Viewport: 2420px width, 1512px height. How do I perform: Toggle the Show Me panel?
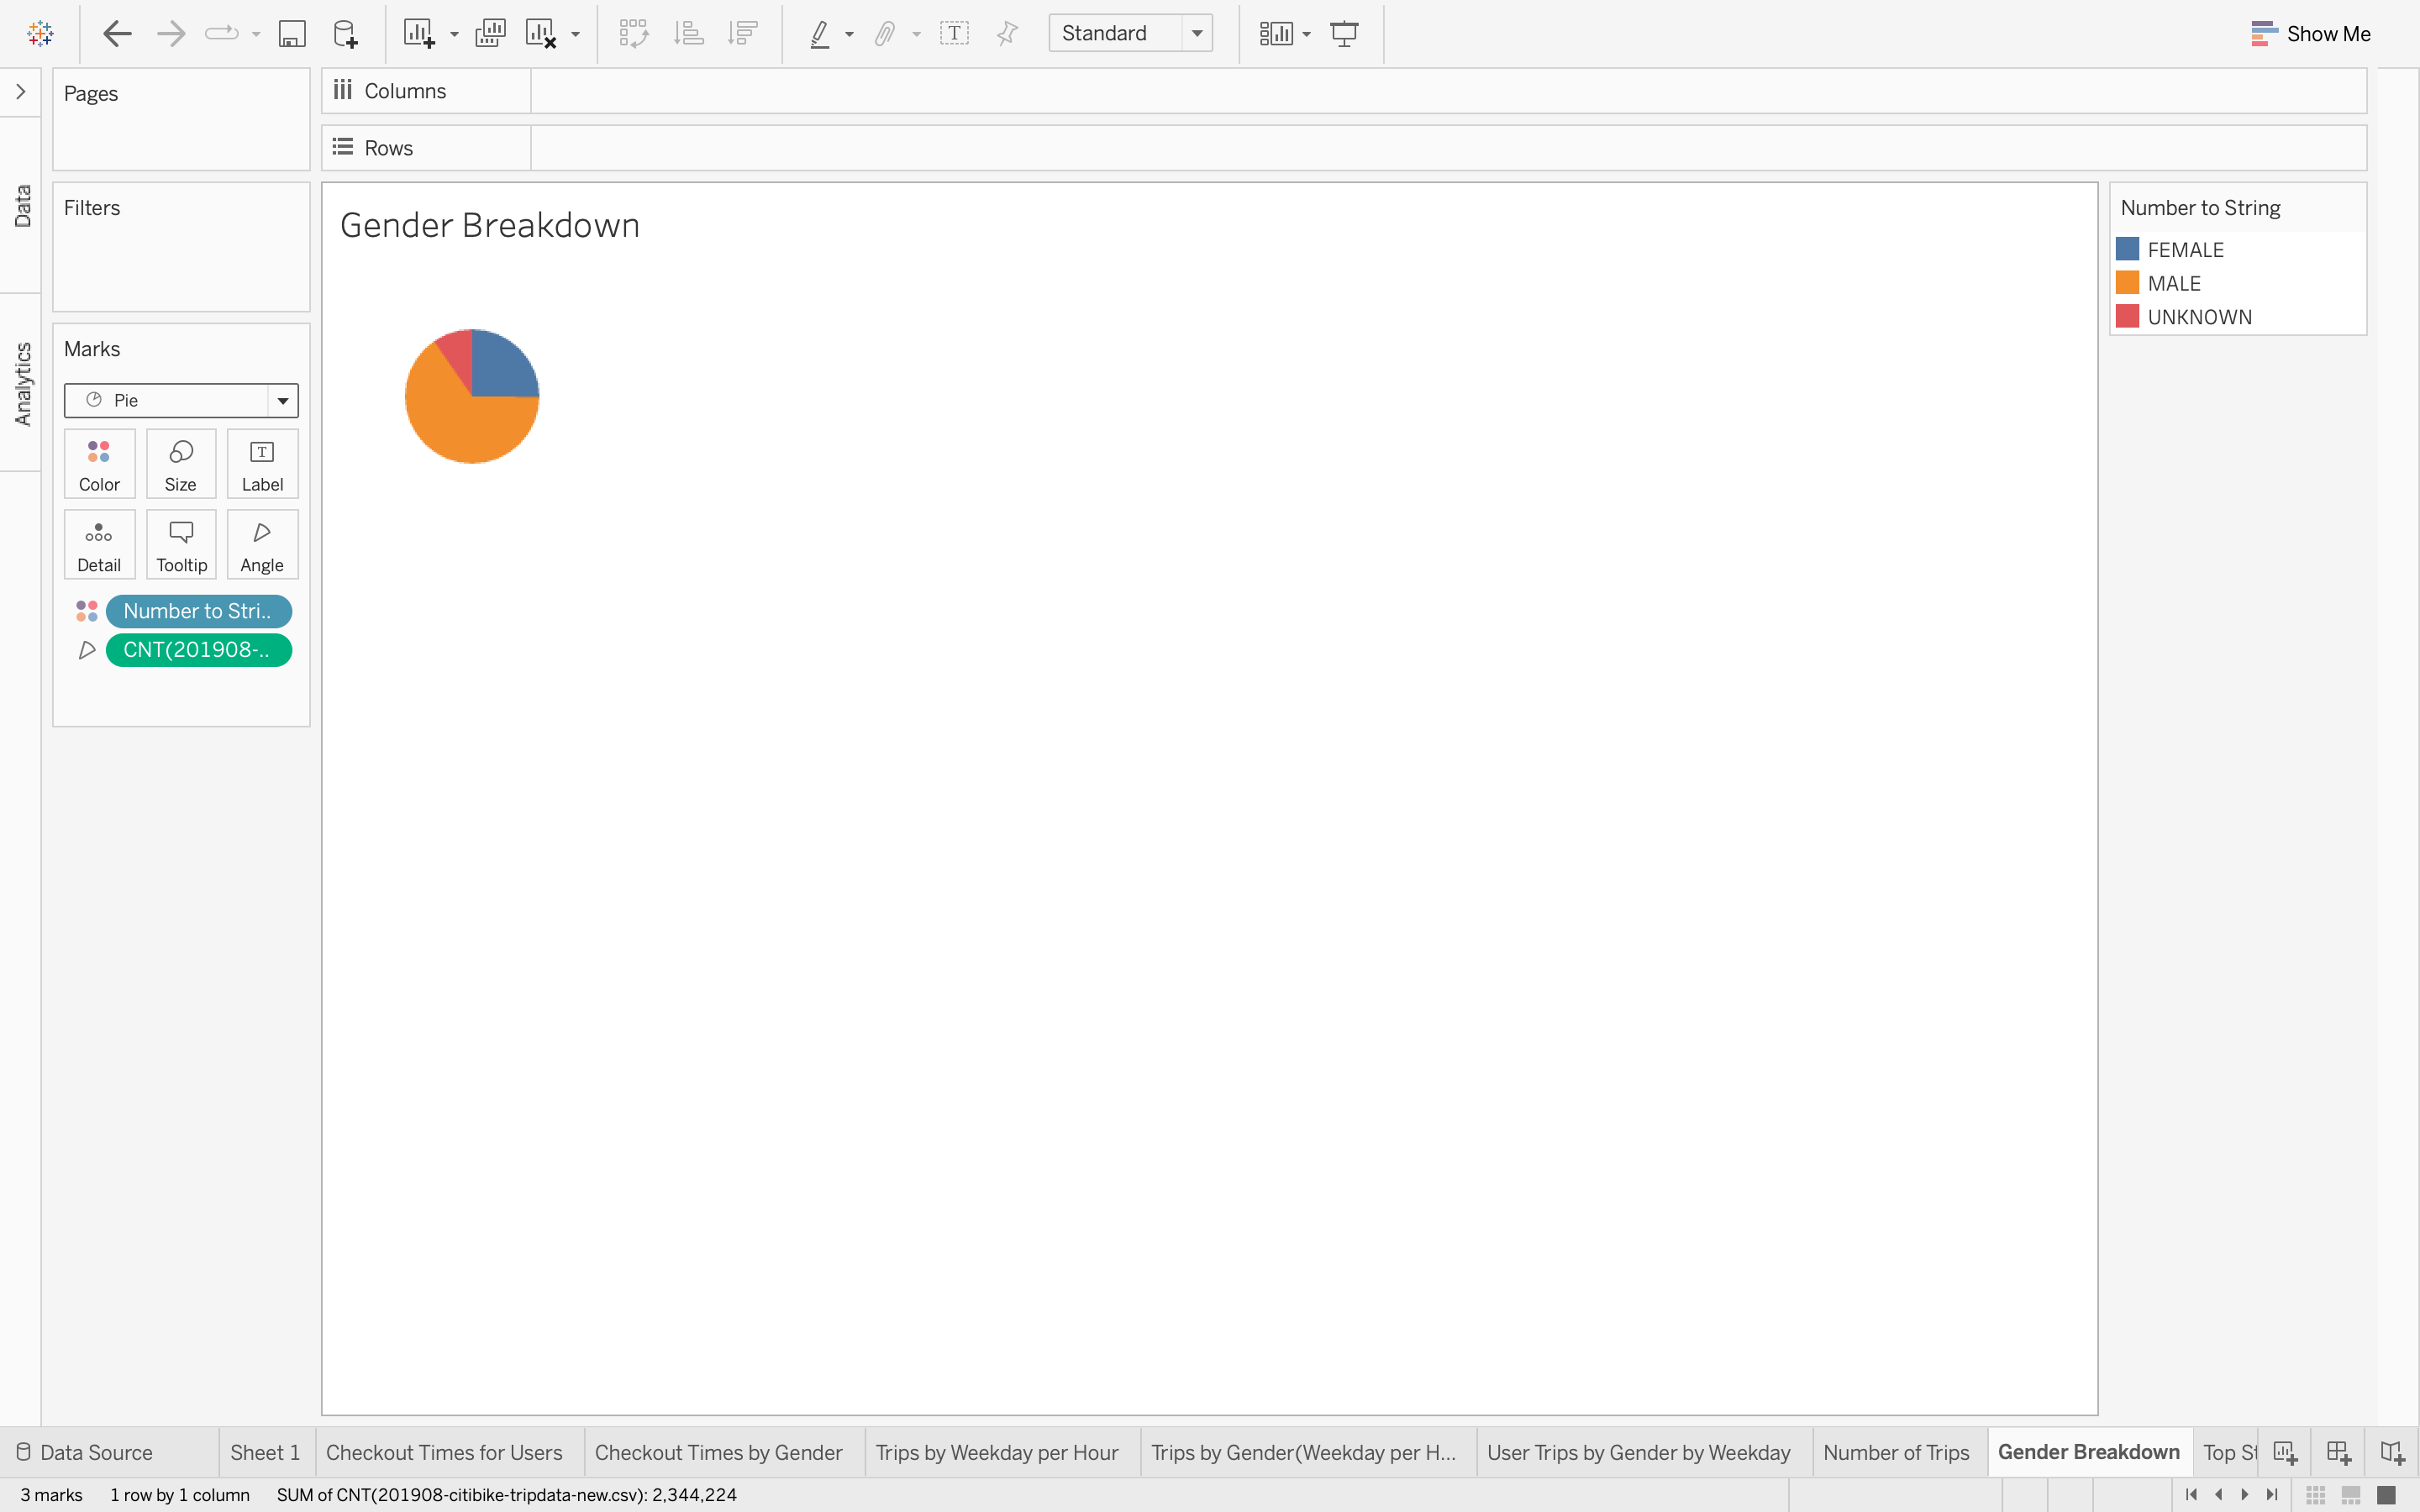pyautogui.click(x=2310, y=34)
